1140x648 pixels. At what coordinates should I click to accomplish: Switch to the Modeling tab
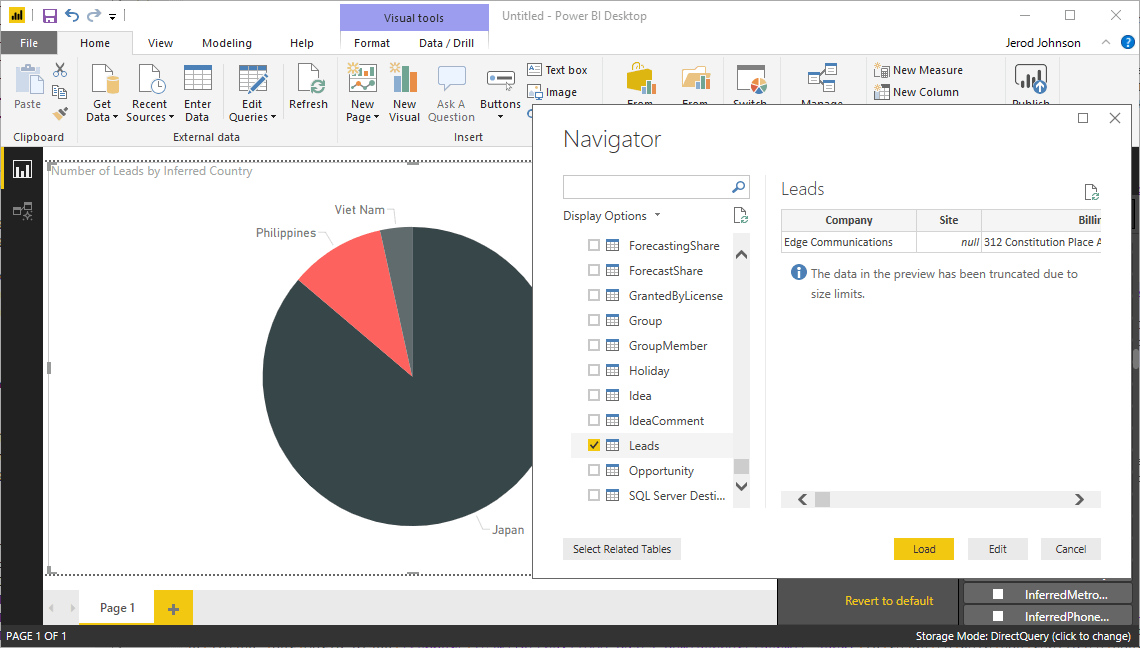[227, 43]
